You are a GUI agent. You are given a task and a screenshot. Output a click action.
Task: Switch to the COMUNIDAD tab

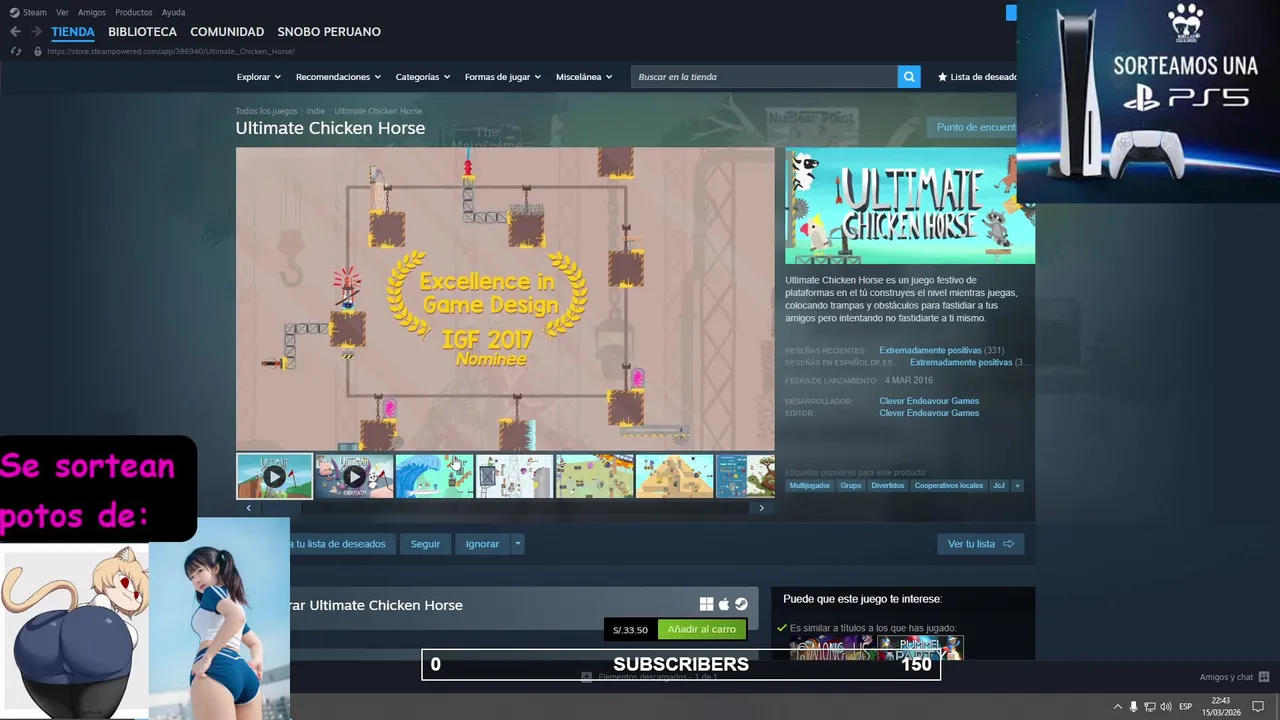(227, 32)
